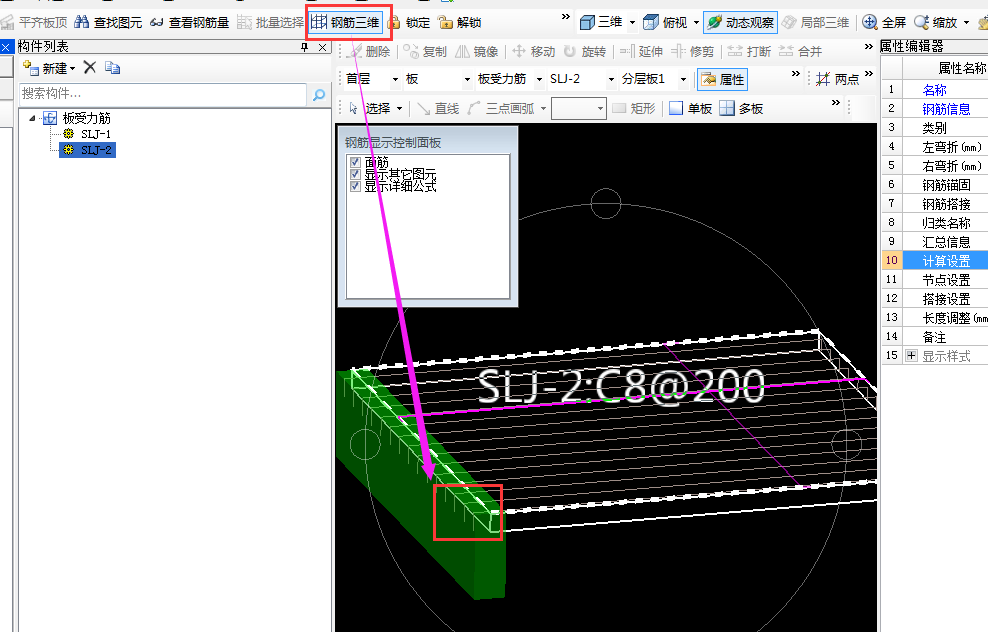Click the 锁定 lock tool
This screenshot has height=632, width=988.
point(409,23)
